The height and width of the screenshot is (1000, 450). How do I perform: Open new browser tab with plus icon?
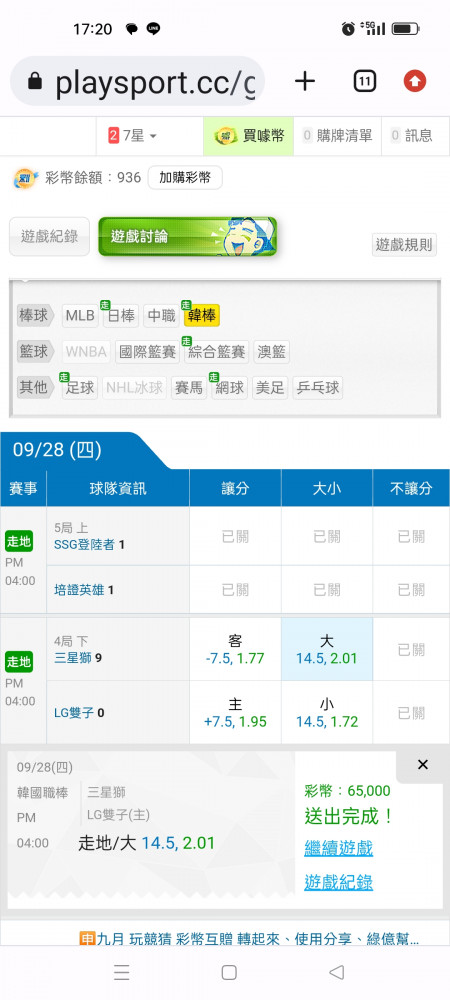tap(305, 81)
